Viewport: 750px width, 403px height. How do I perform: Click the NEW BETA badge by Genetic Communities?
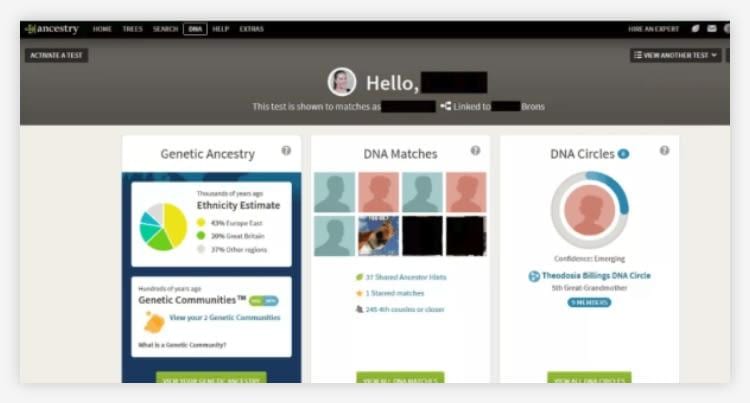click(x=264, y=301)
